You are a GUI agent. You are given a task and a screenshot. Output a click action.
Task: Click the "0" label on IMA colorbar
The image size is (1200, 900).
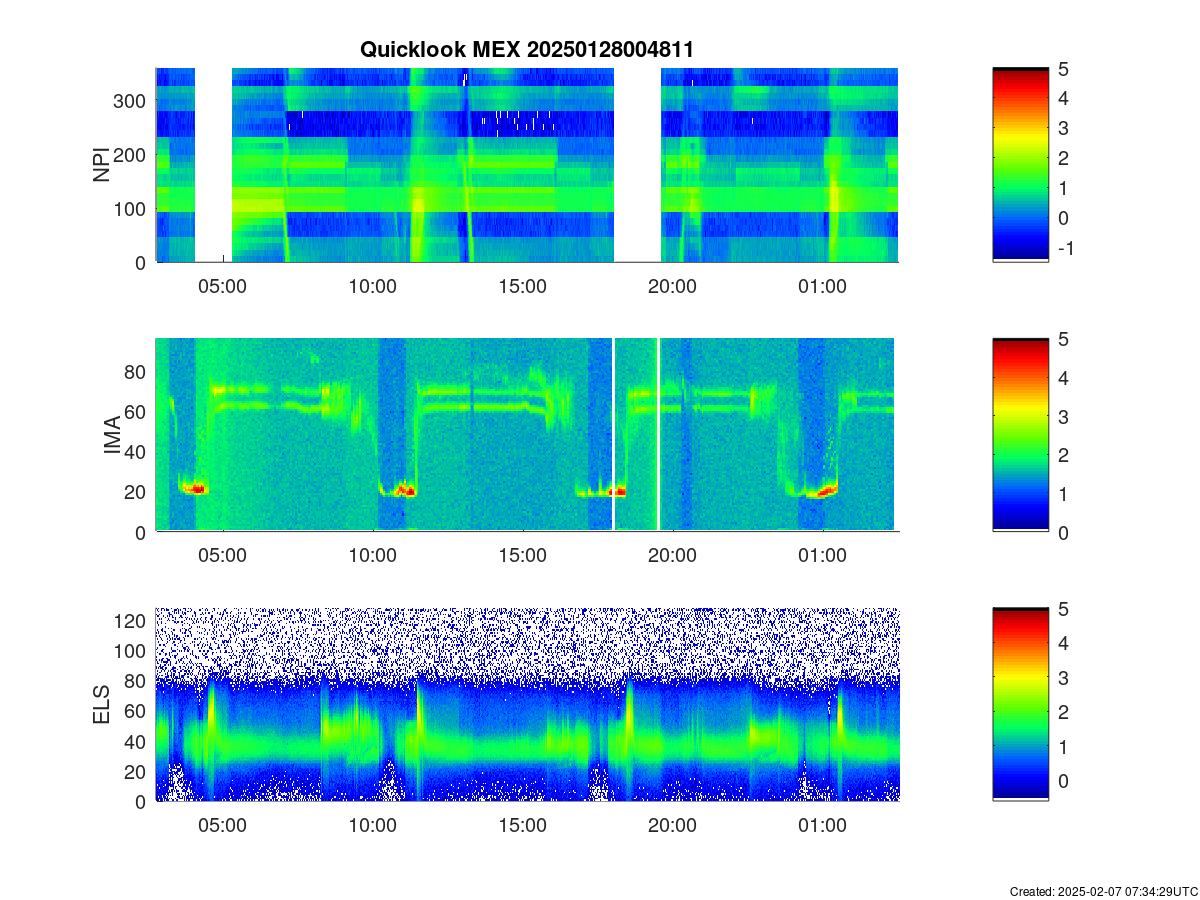click(1062, 532)
